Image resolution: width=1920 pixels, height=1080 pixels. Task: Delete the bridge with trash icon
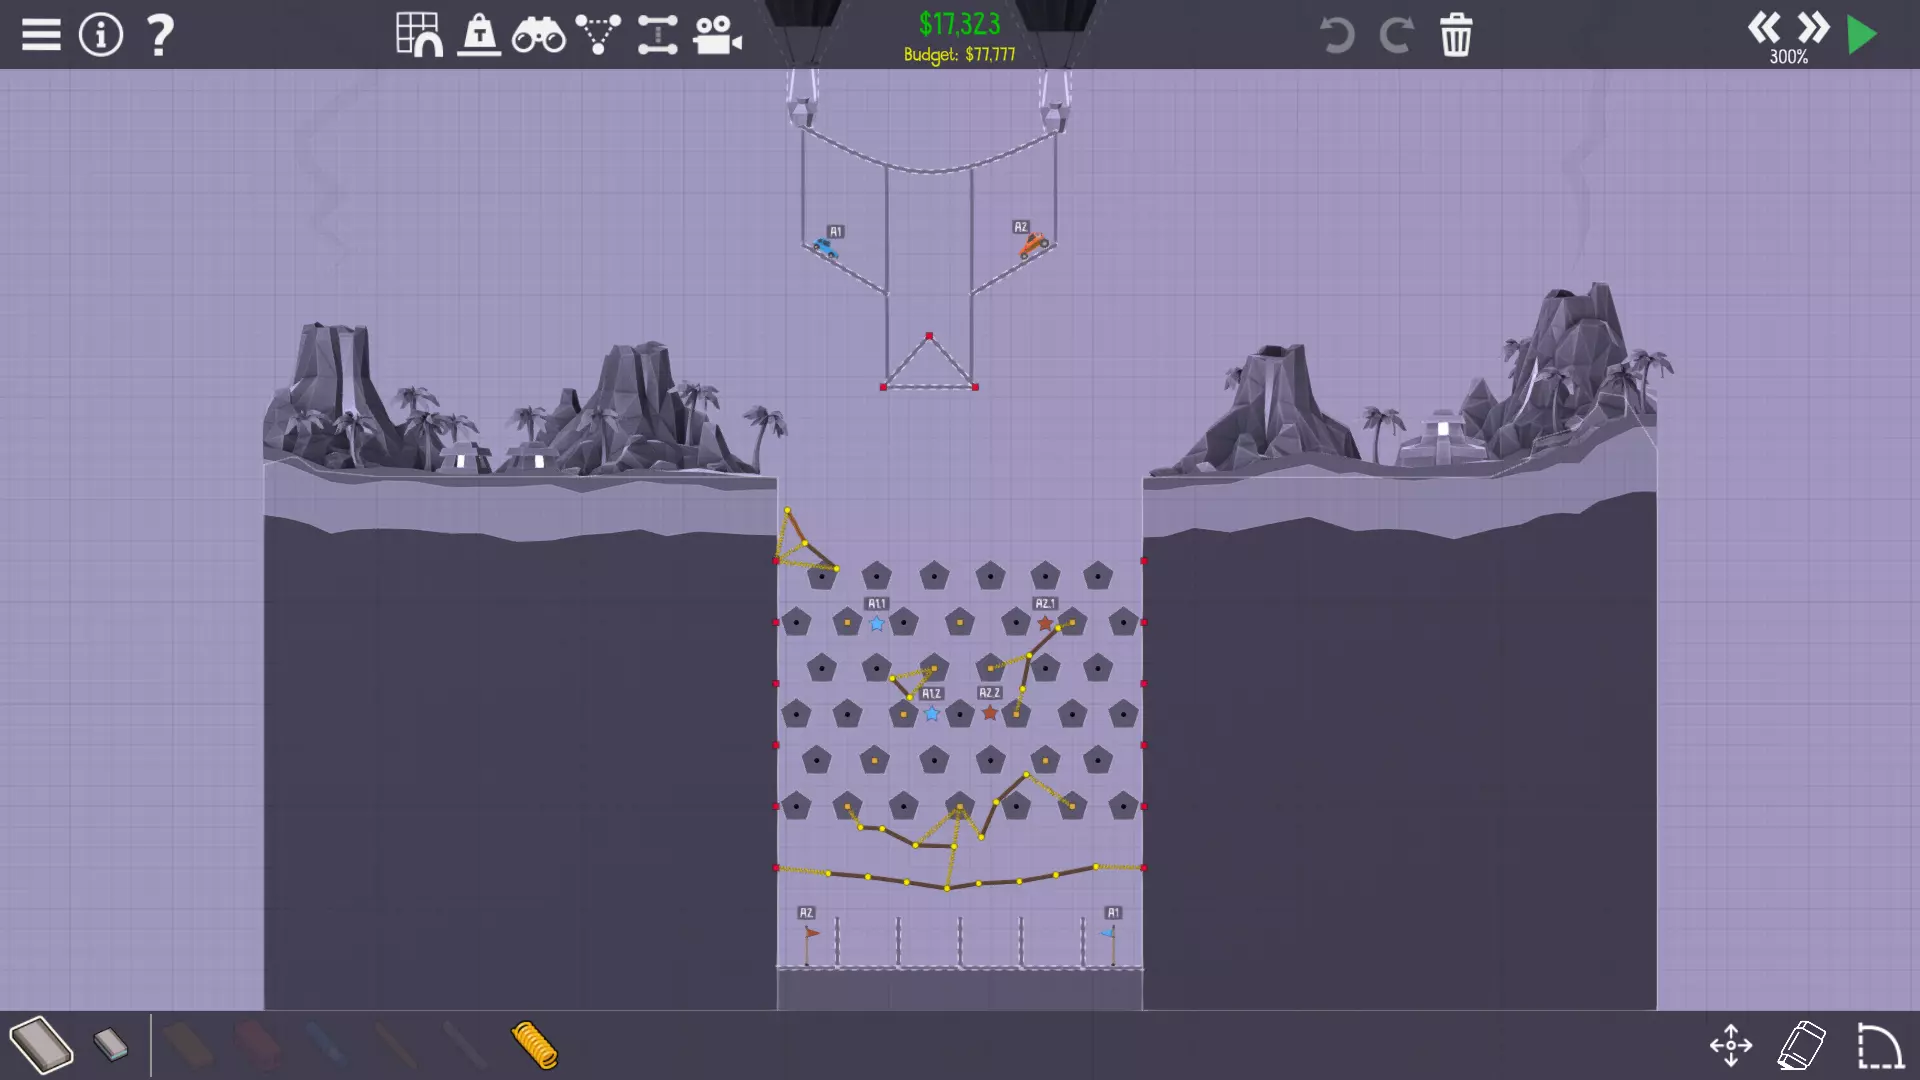1456,36
